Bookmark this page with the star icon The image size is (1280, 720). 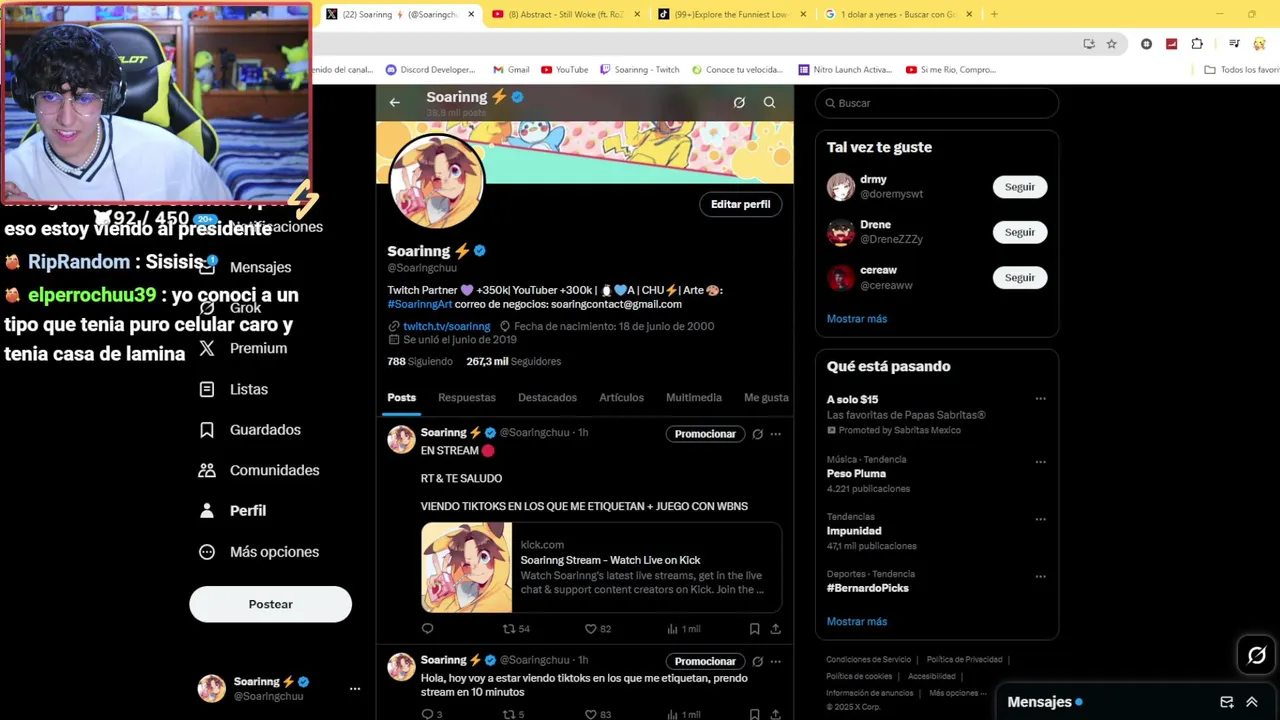1111,44
